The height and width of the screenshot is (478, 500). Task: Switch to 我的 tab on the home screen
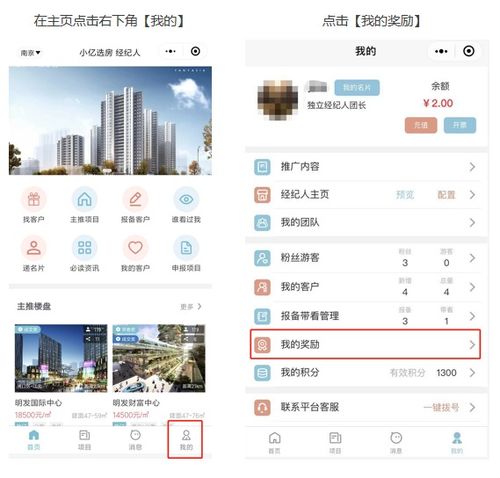pos(186,440)
